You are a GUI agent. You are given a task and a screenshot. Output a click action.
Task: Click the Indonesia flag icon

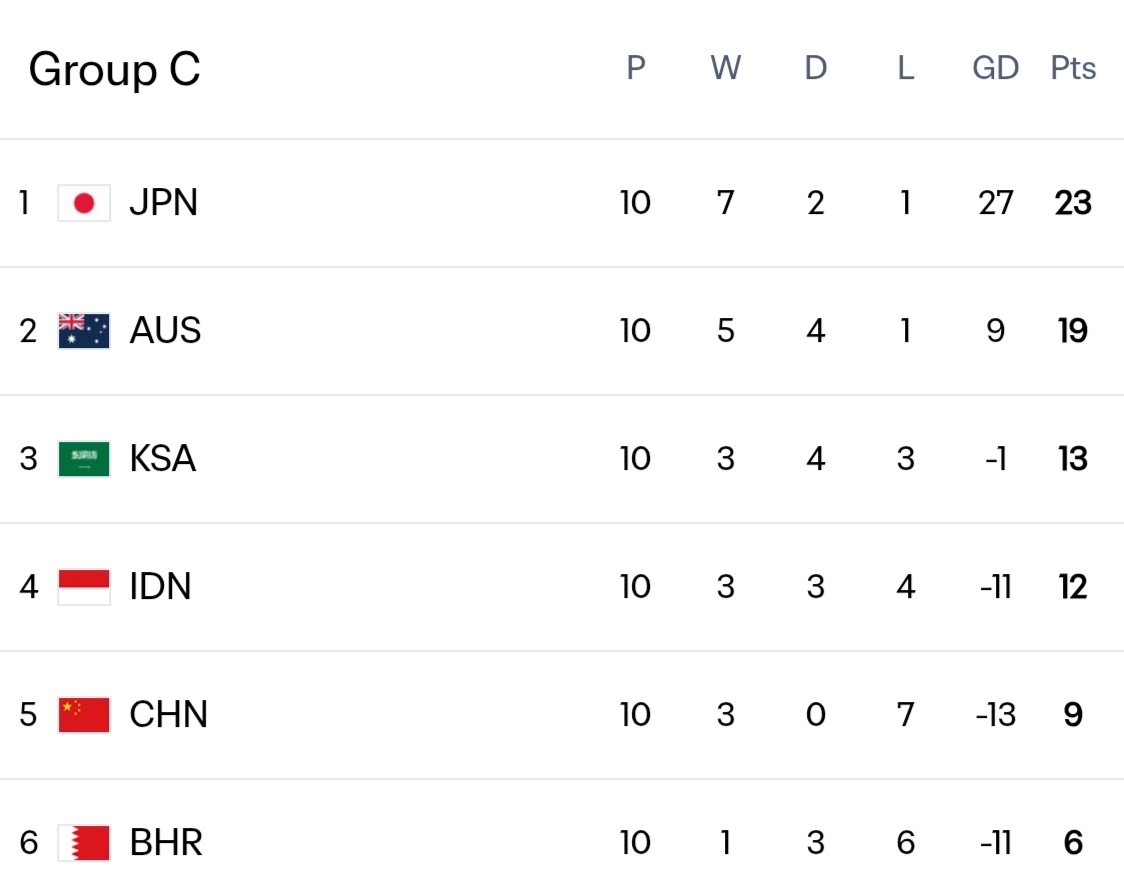tap(84, 587)
